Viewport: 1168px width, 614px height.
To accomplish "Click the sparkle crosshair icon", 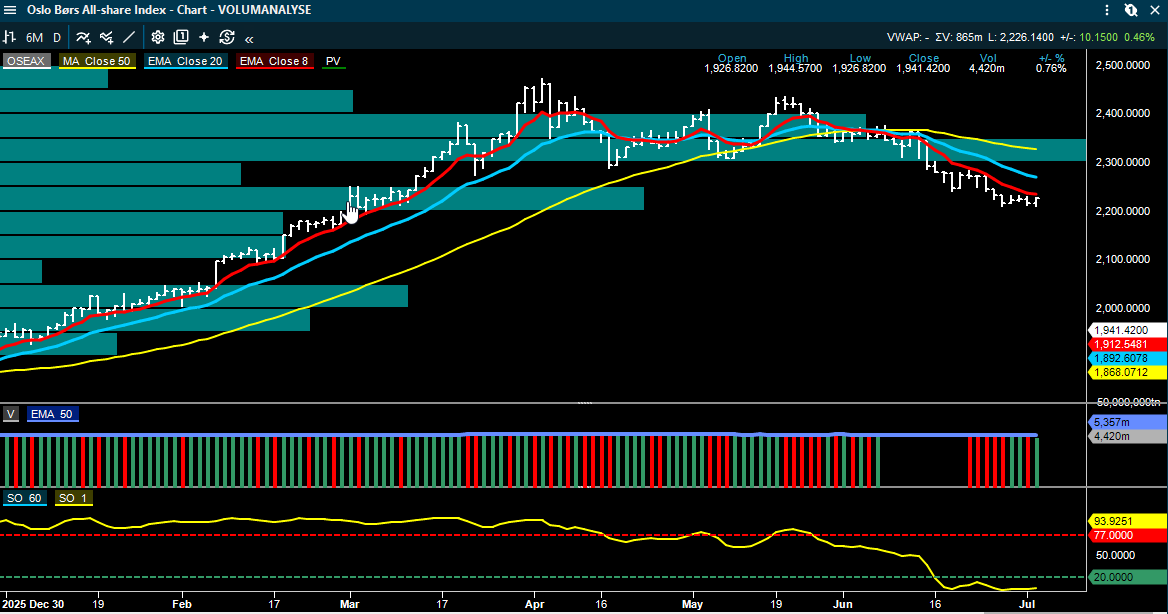I will 204,37.
